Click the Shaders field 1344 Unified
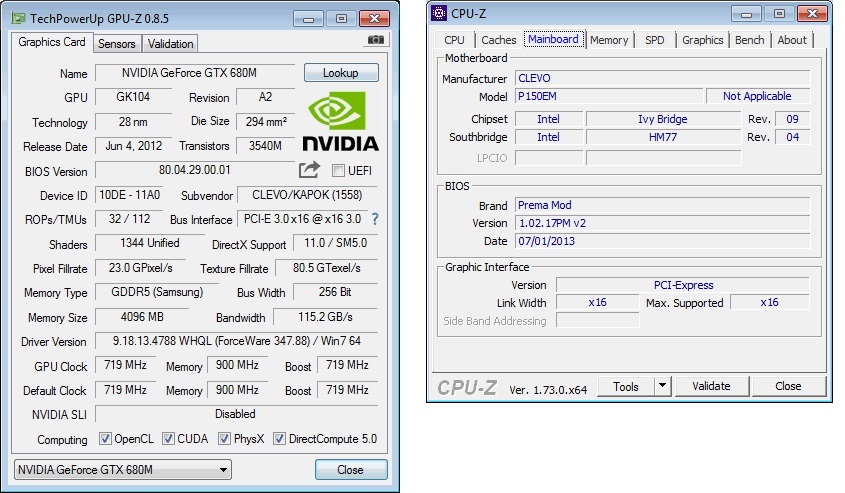845x493 pixels. [150, 243]
